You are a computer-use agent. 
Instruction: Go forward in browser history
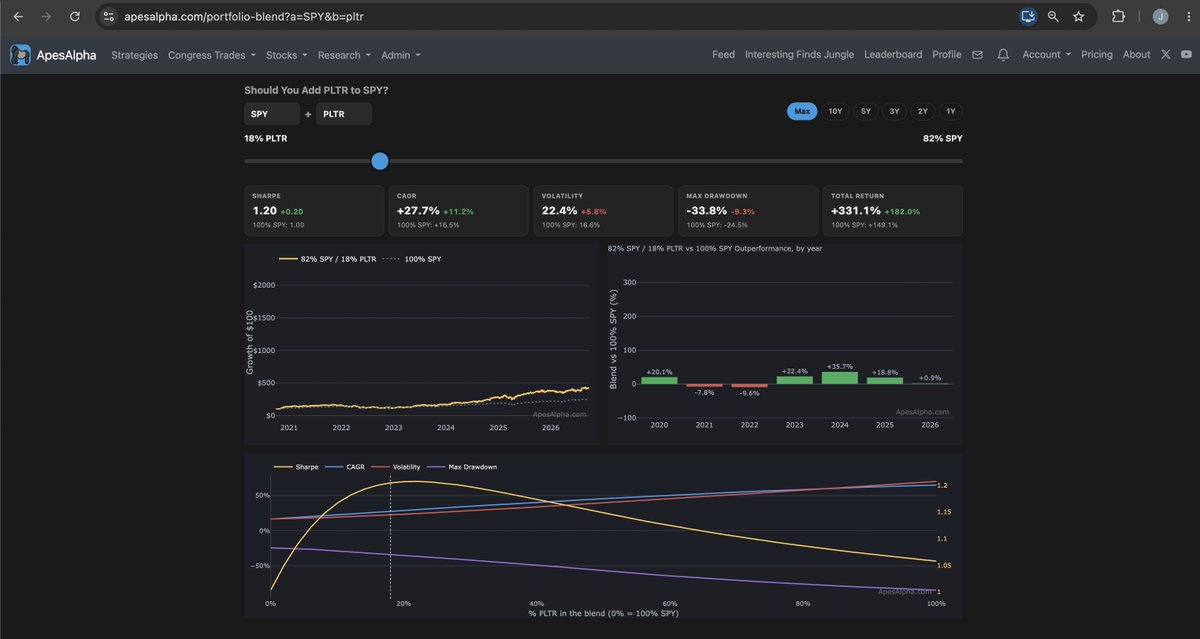tap(46, 16)
